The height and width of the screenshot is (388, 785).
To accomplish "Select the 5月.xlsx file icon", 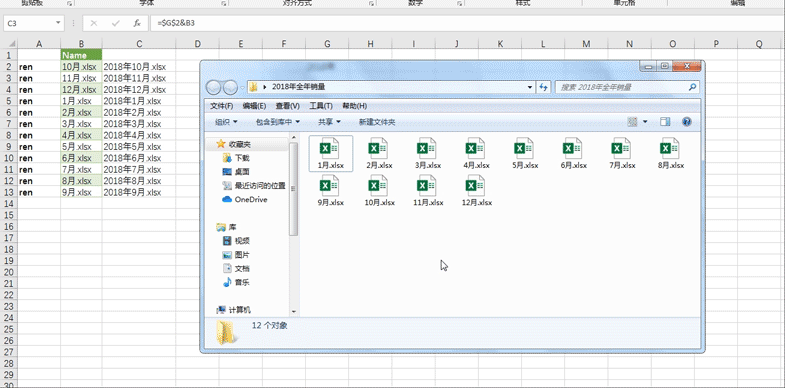I will [x=524, y=149].
